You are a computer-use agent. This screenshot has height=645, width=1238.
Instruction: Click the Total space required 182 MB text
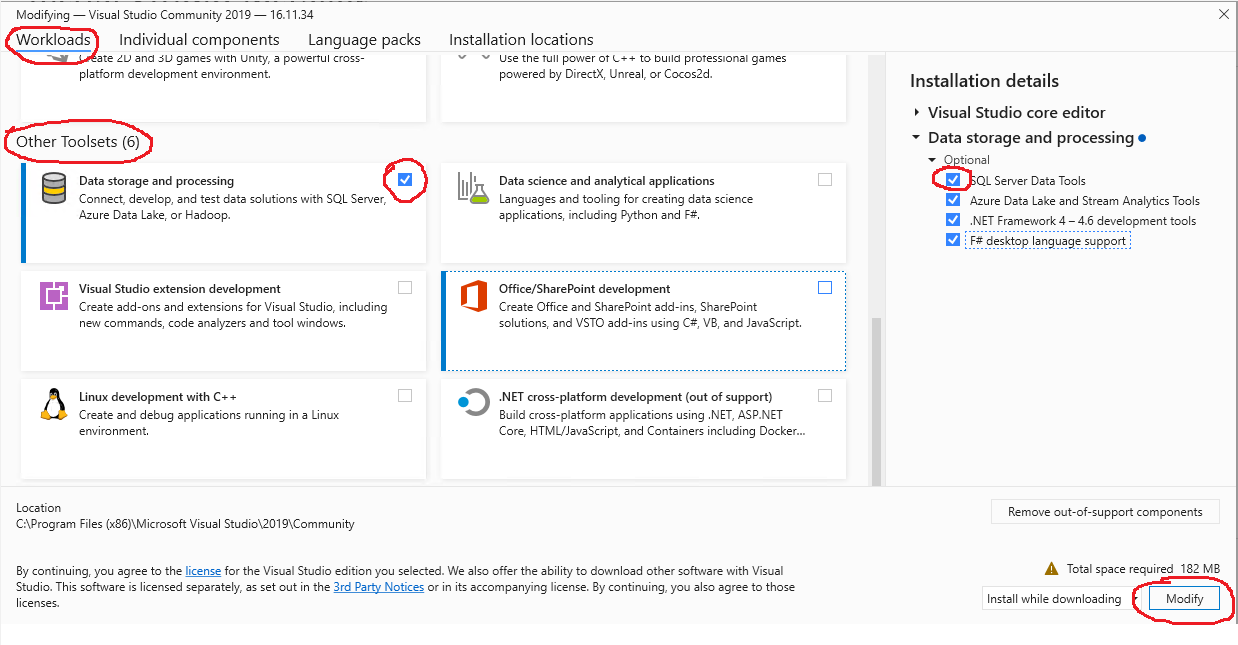tap(1143, 569)
